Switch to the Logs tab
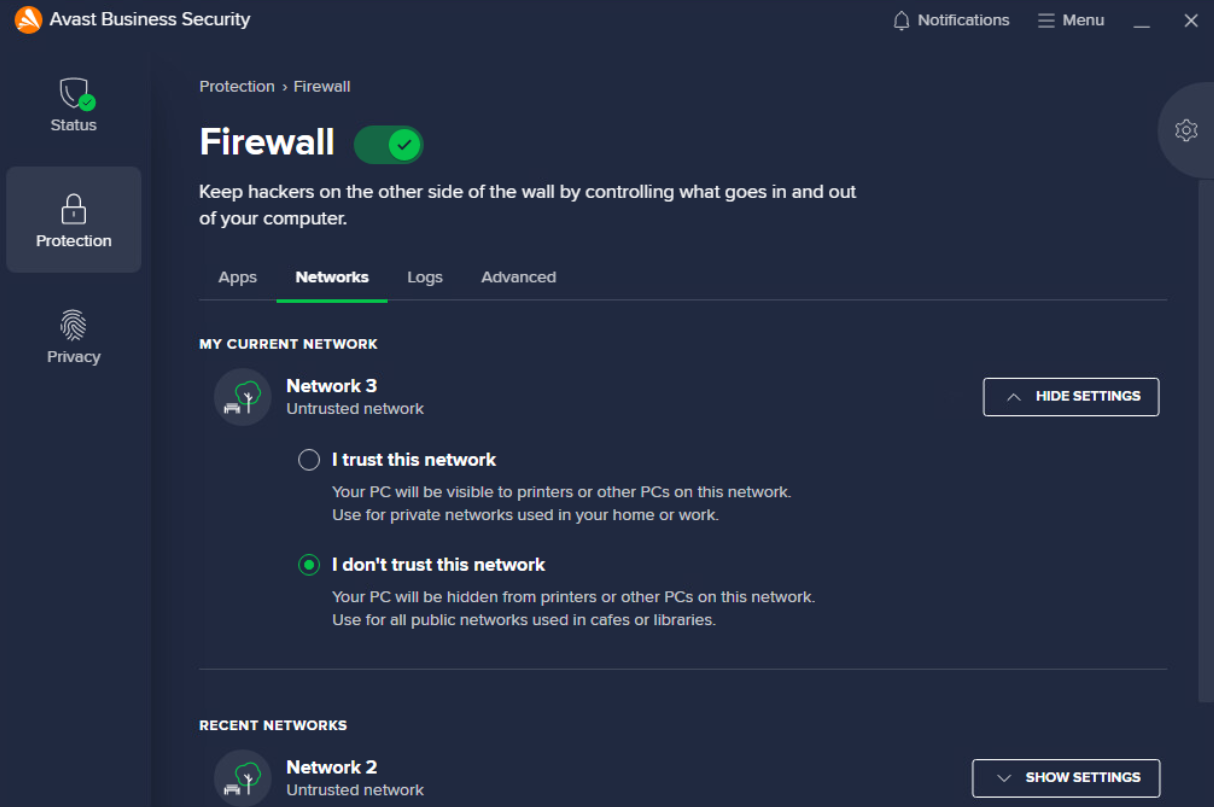The height and width of the screenshot is (807, 1214). (425, 277)
